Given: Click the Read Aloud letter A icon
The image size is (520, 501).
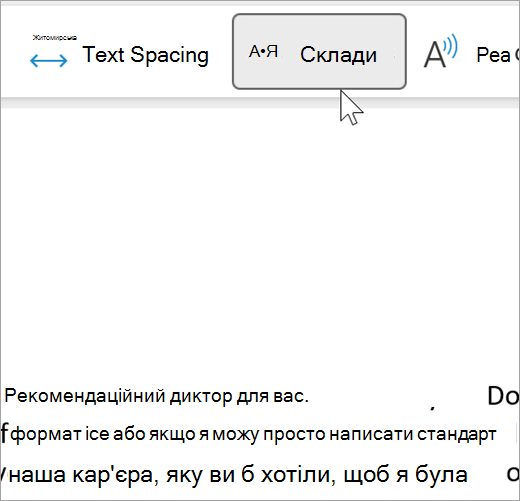Looking at the screenshot, I should click(x=434, y=54).
